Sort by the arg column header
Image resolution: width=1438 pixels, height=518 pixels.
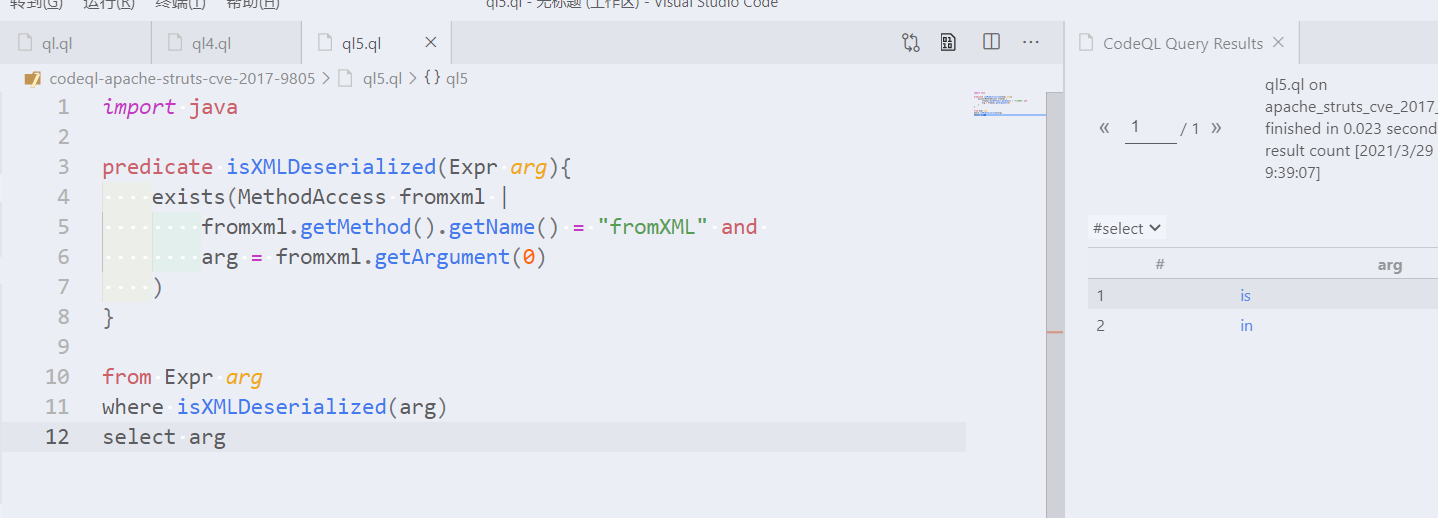[1389, 264]
